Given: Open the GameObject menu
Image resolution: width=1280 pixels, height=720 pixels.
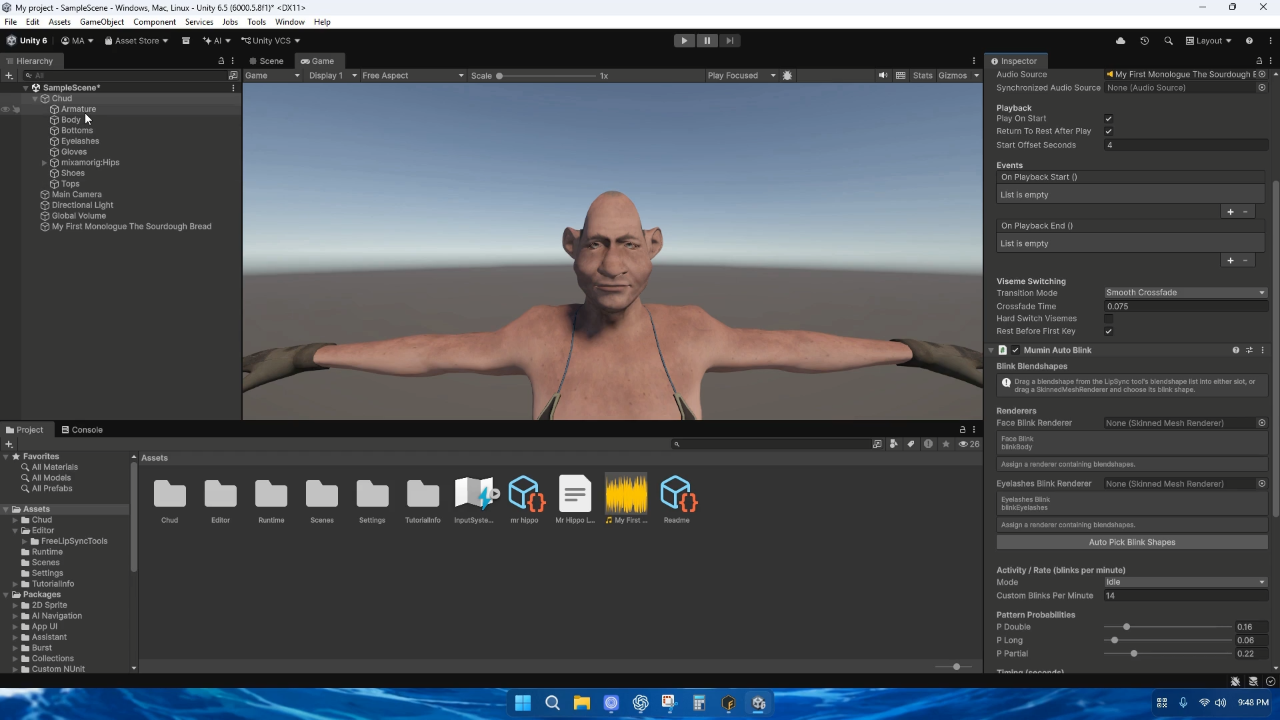Looking at the screenshot, I should click(x=102, y=22).
